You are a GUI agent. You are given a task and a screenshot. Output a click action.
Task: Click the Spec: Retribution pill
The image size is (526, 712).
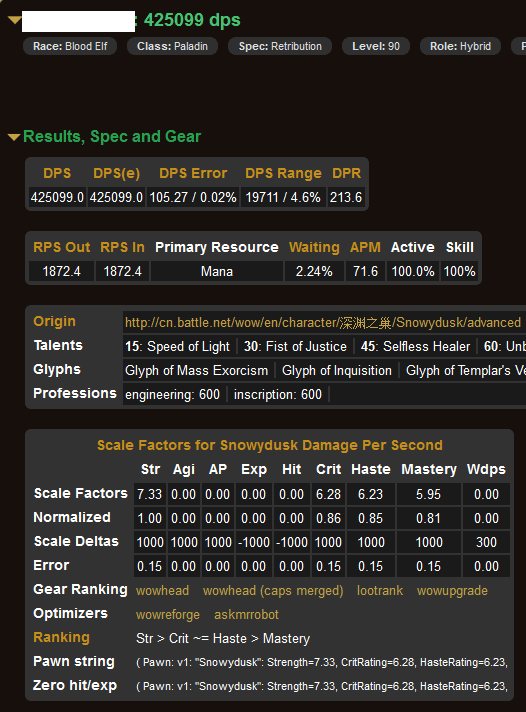tap(280, 46)
